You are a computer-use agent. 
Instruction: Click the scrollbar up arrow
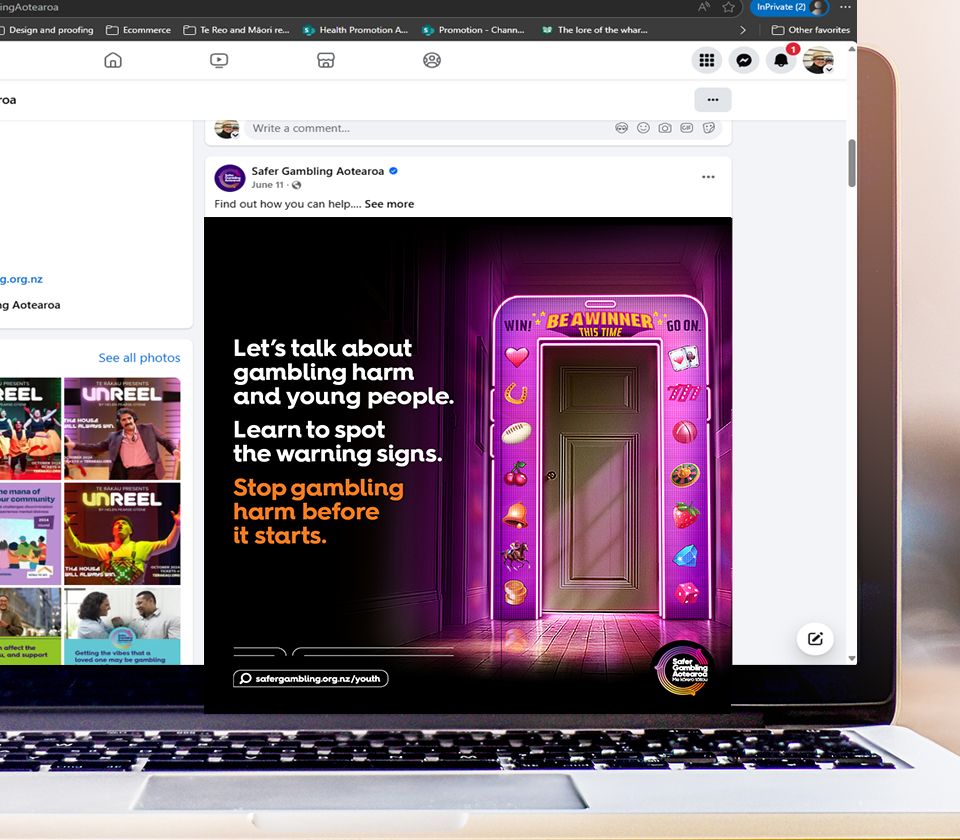click(x=852, y=49)
